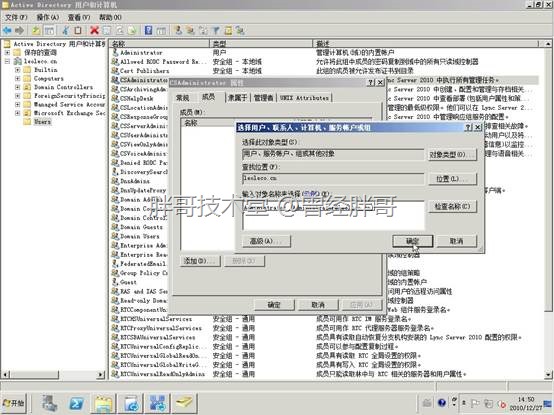The image size is (554, 415).
Task: Open the 帮助(H) menu
Action: pyautogui.click(x=111, y=17)
